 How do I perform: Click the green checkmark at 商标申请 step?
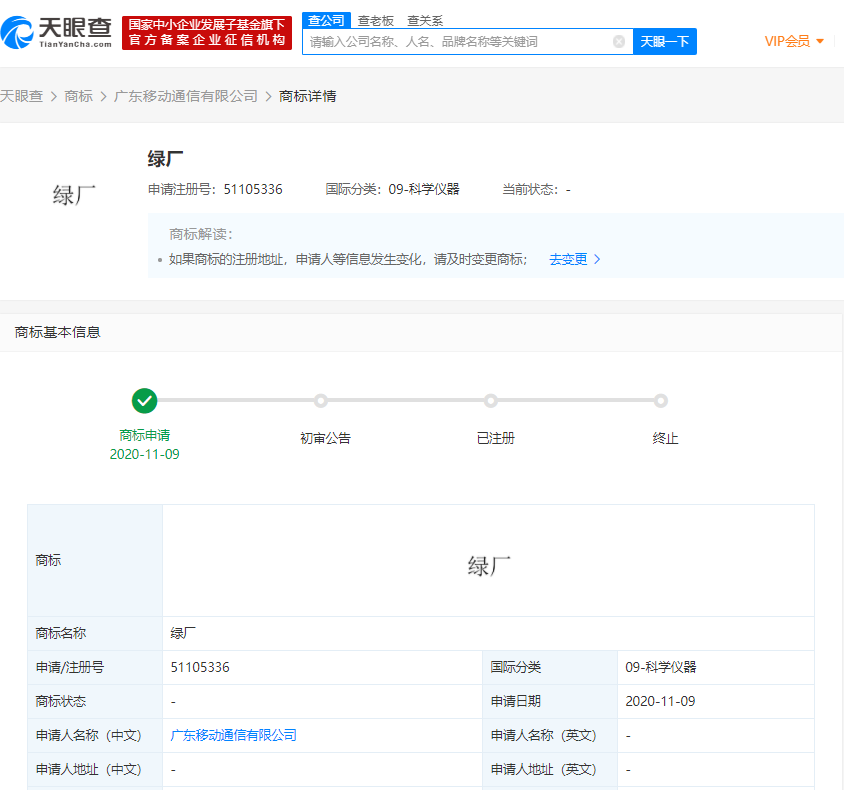[145, 401]
